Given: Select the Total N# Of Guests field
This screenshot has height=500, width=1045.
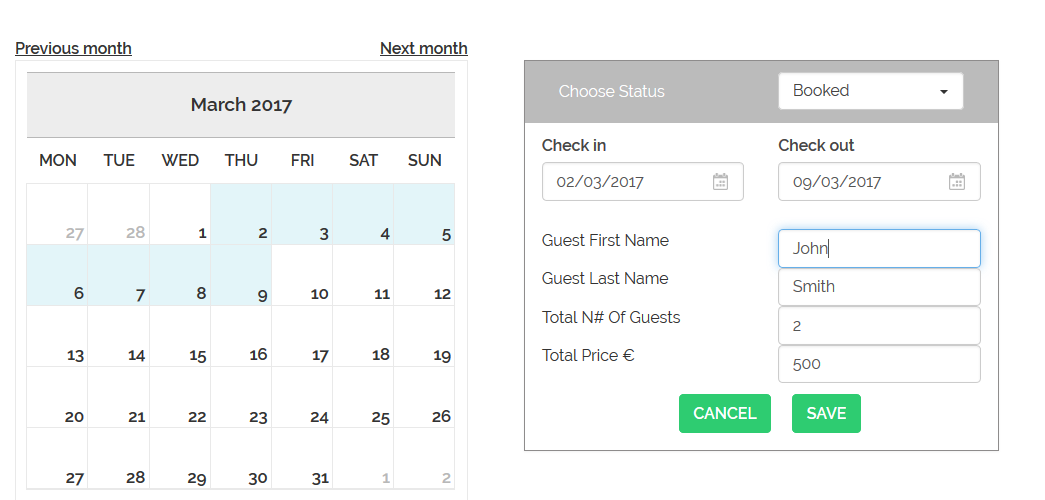Looking at the screenshot, I should [x=879, y=325].
